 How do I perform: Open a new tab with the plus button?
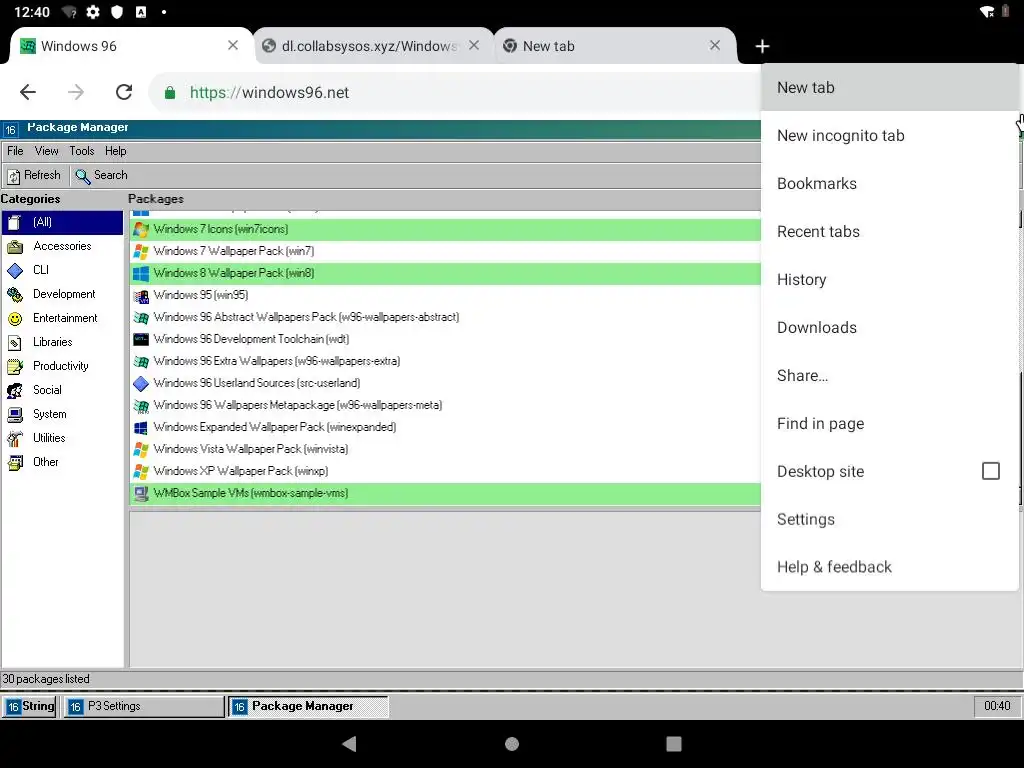[x=761, y=46]
